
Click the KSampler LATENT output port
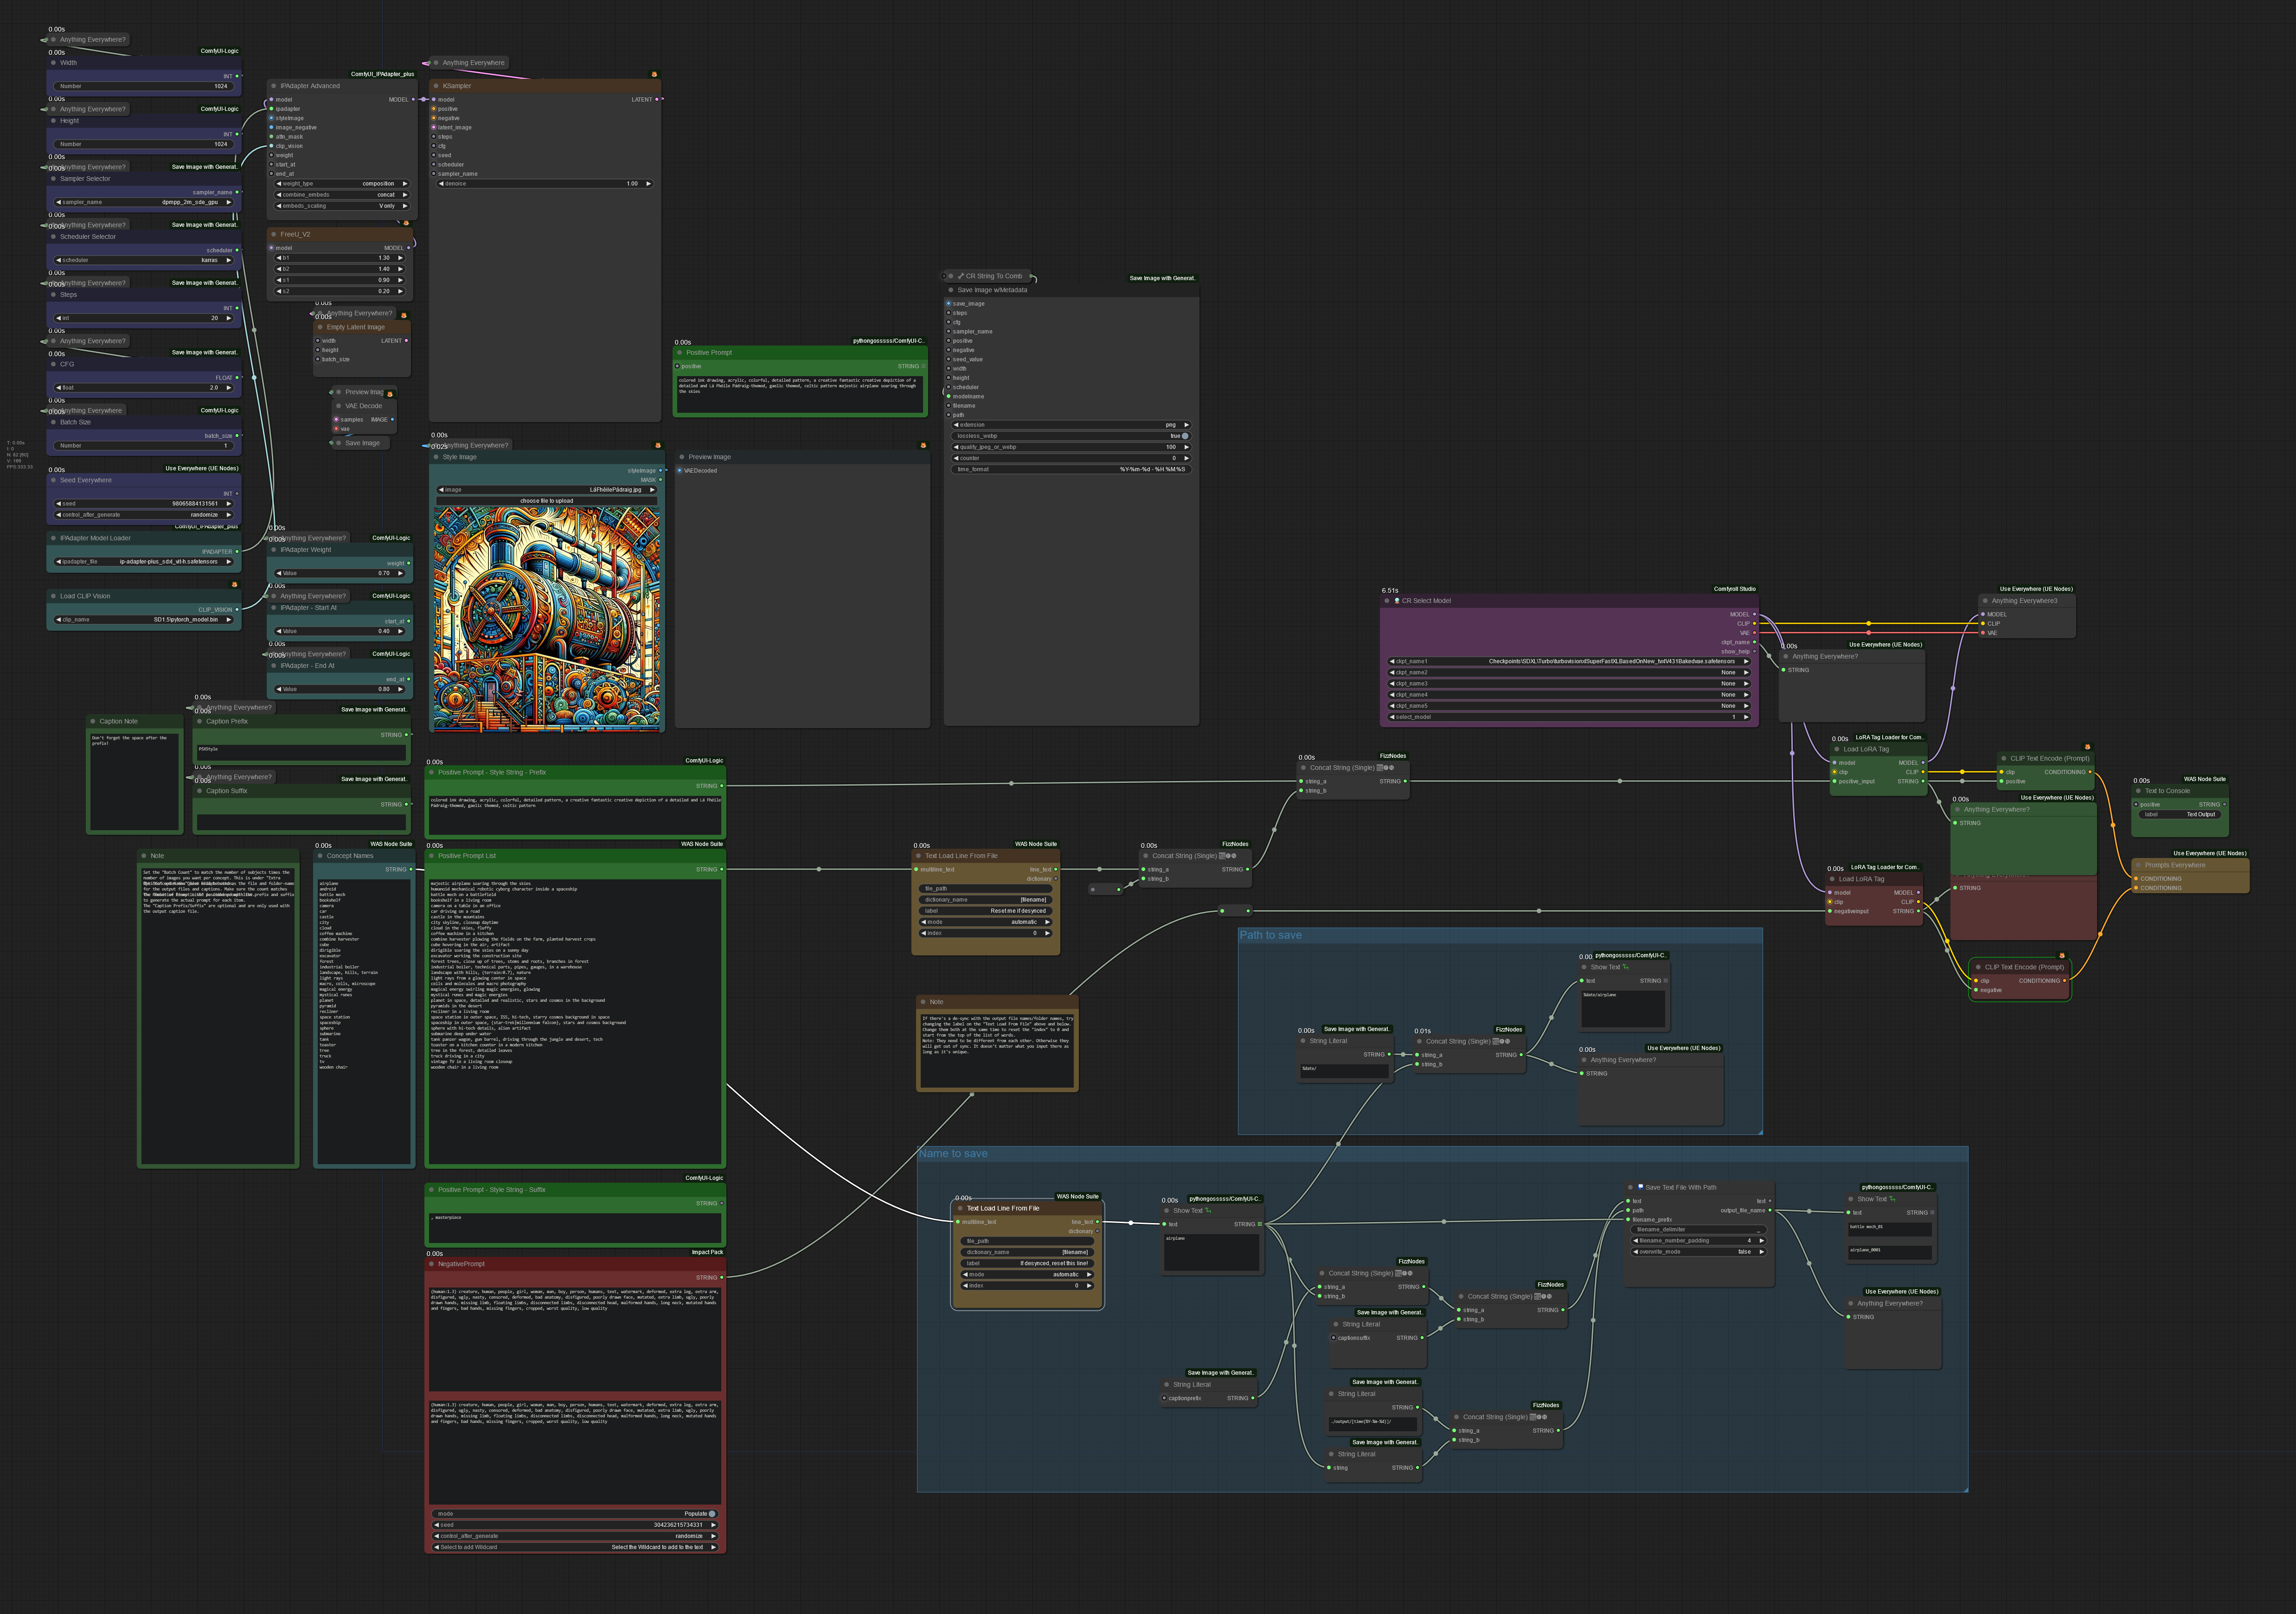pos(657,99)
